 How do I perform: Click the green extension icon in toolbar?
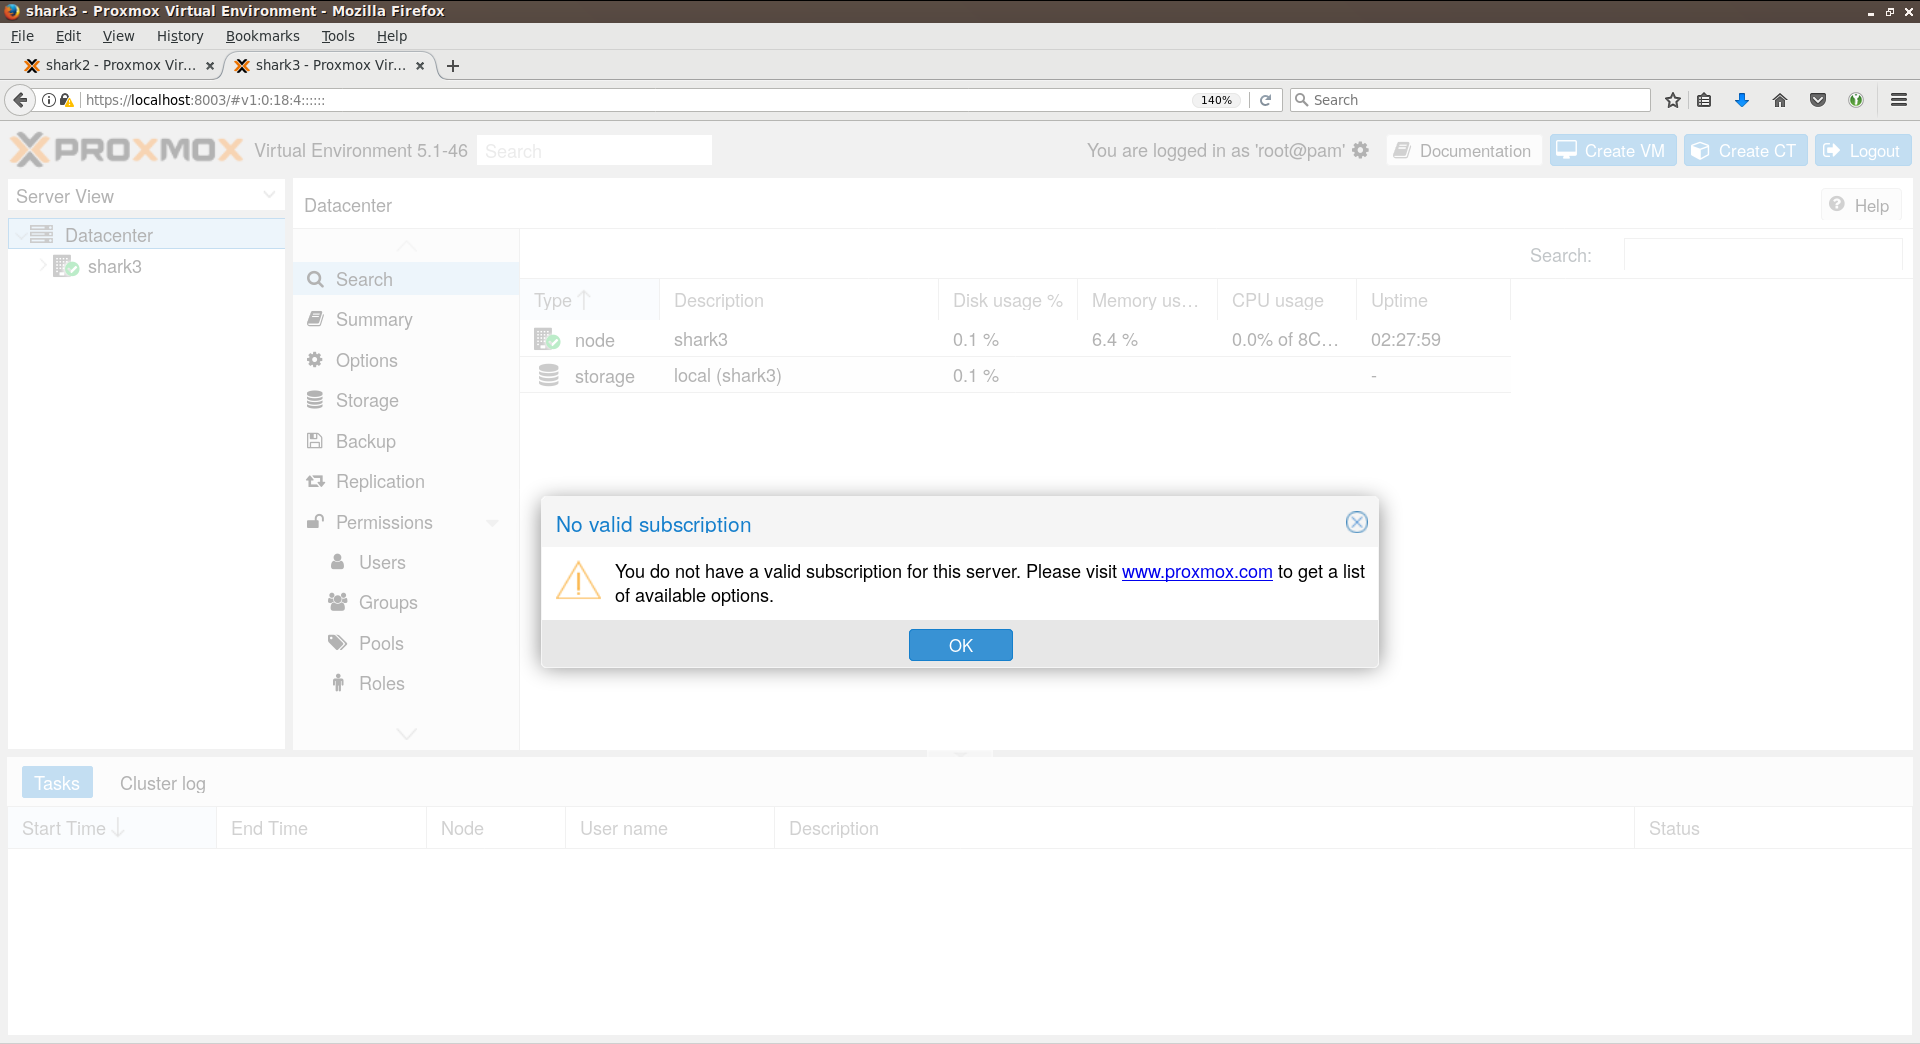tap(1856, 100)
